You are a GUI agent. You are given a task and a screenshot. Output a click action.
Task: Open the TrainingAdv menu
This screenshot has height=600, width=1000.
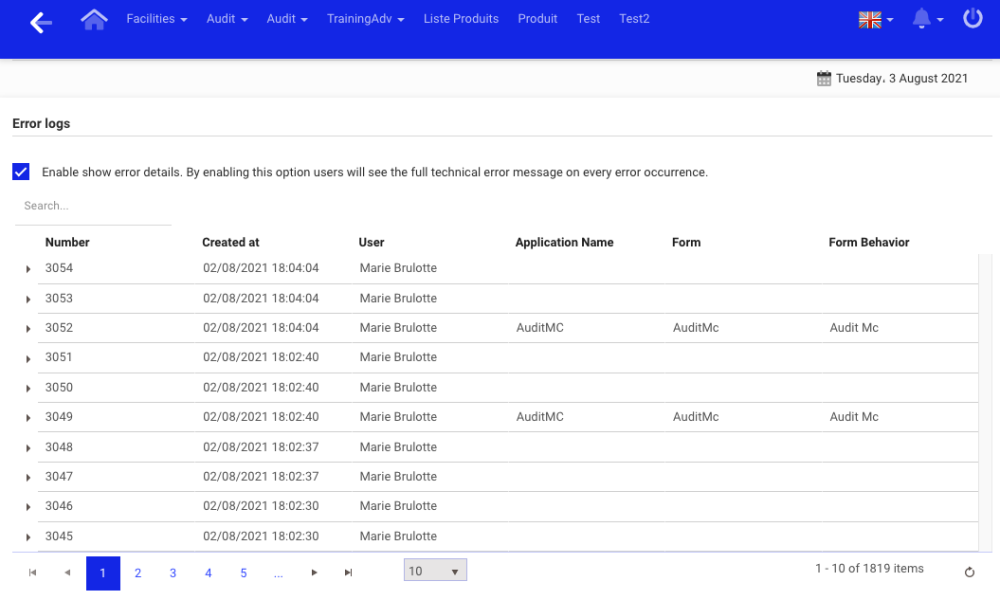tap(365, 18)
